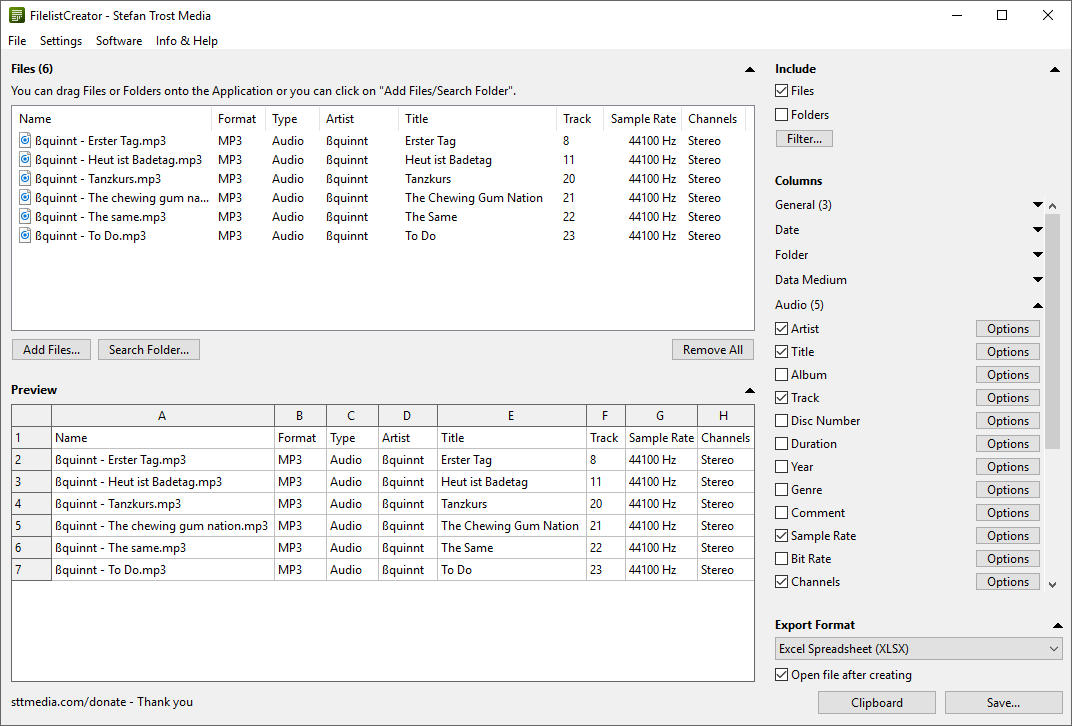Click the "Remove All" button
Image resolution: width=1072 pixels, height=726 pixels.
(712, 349)
